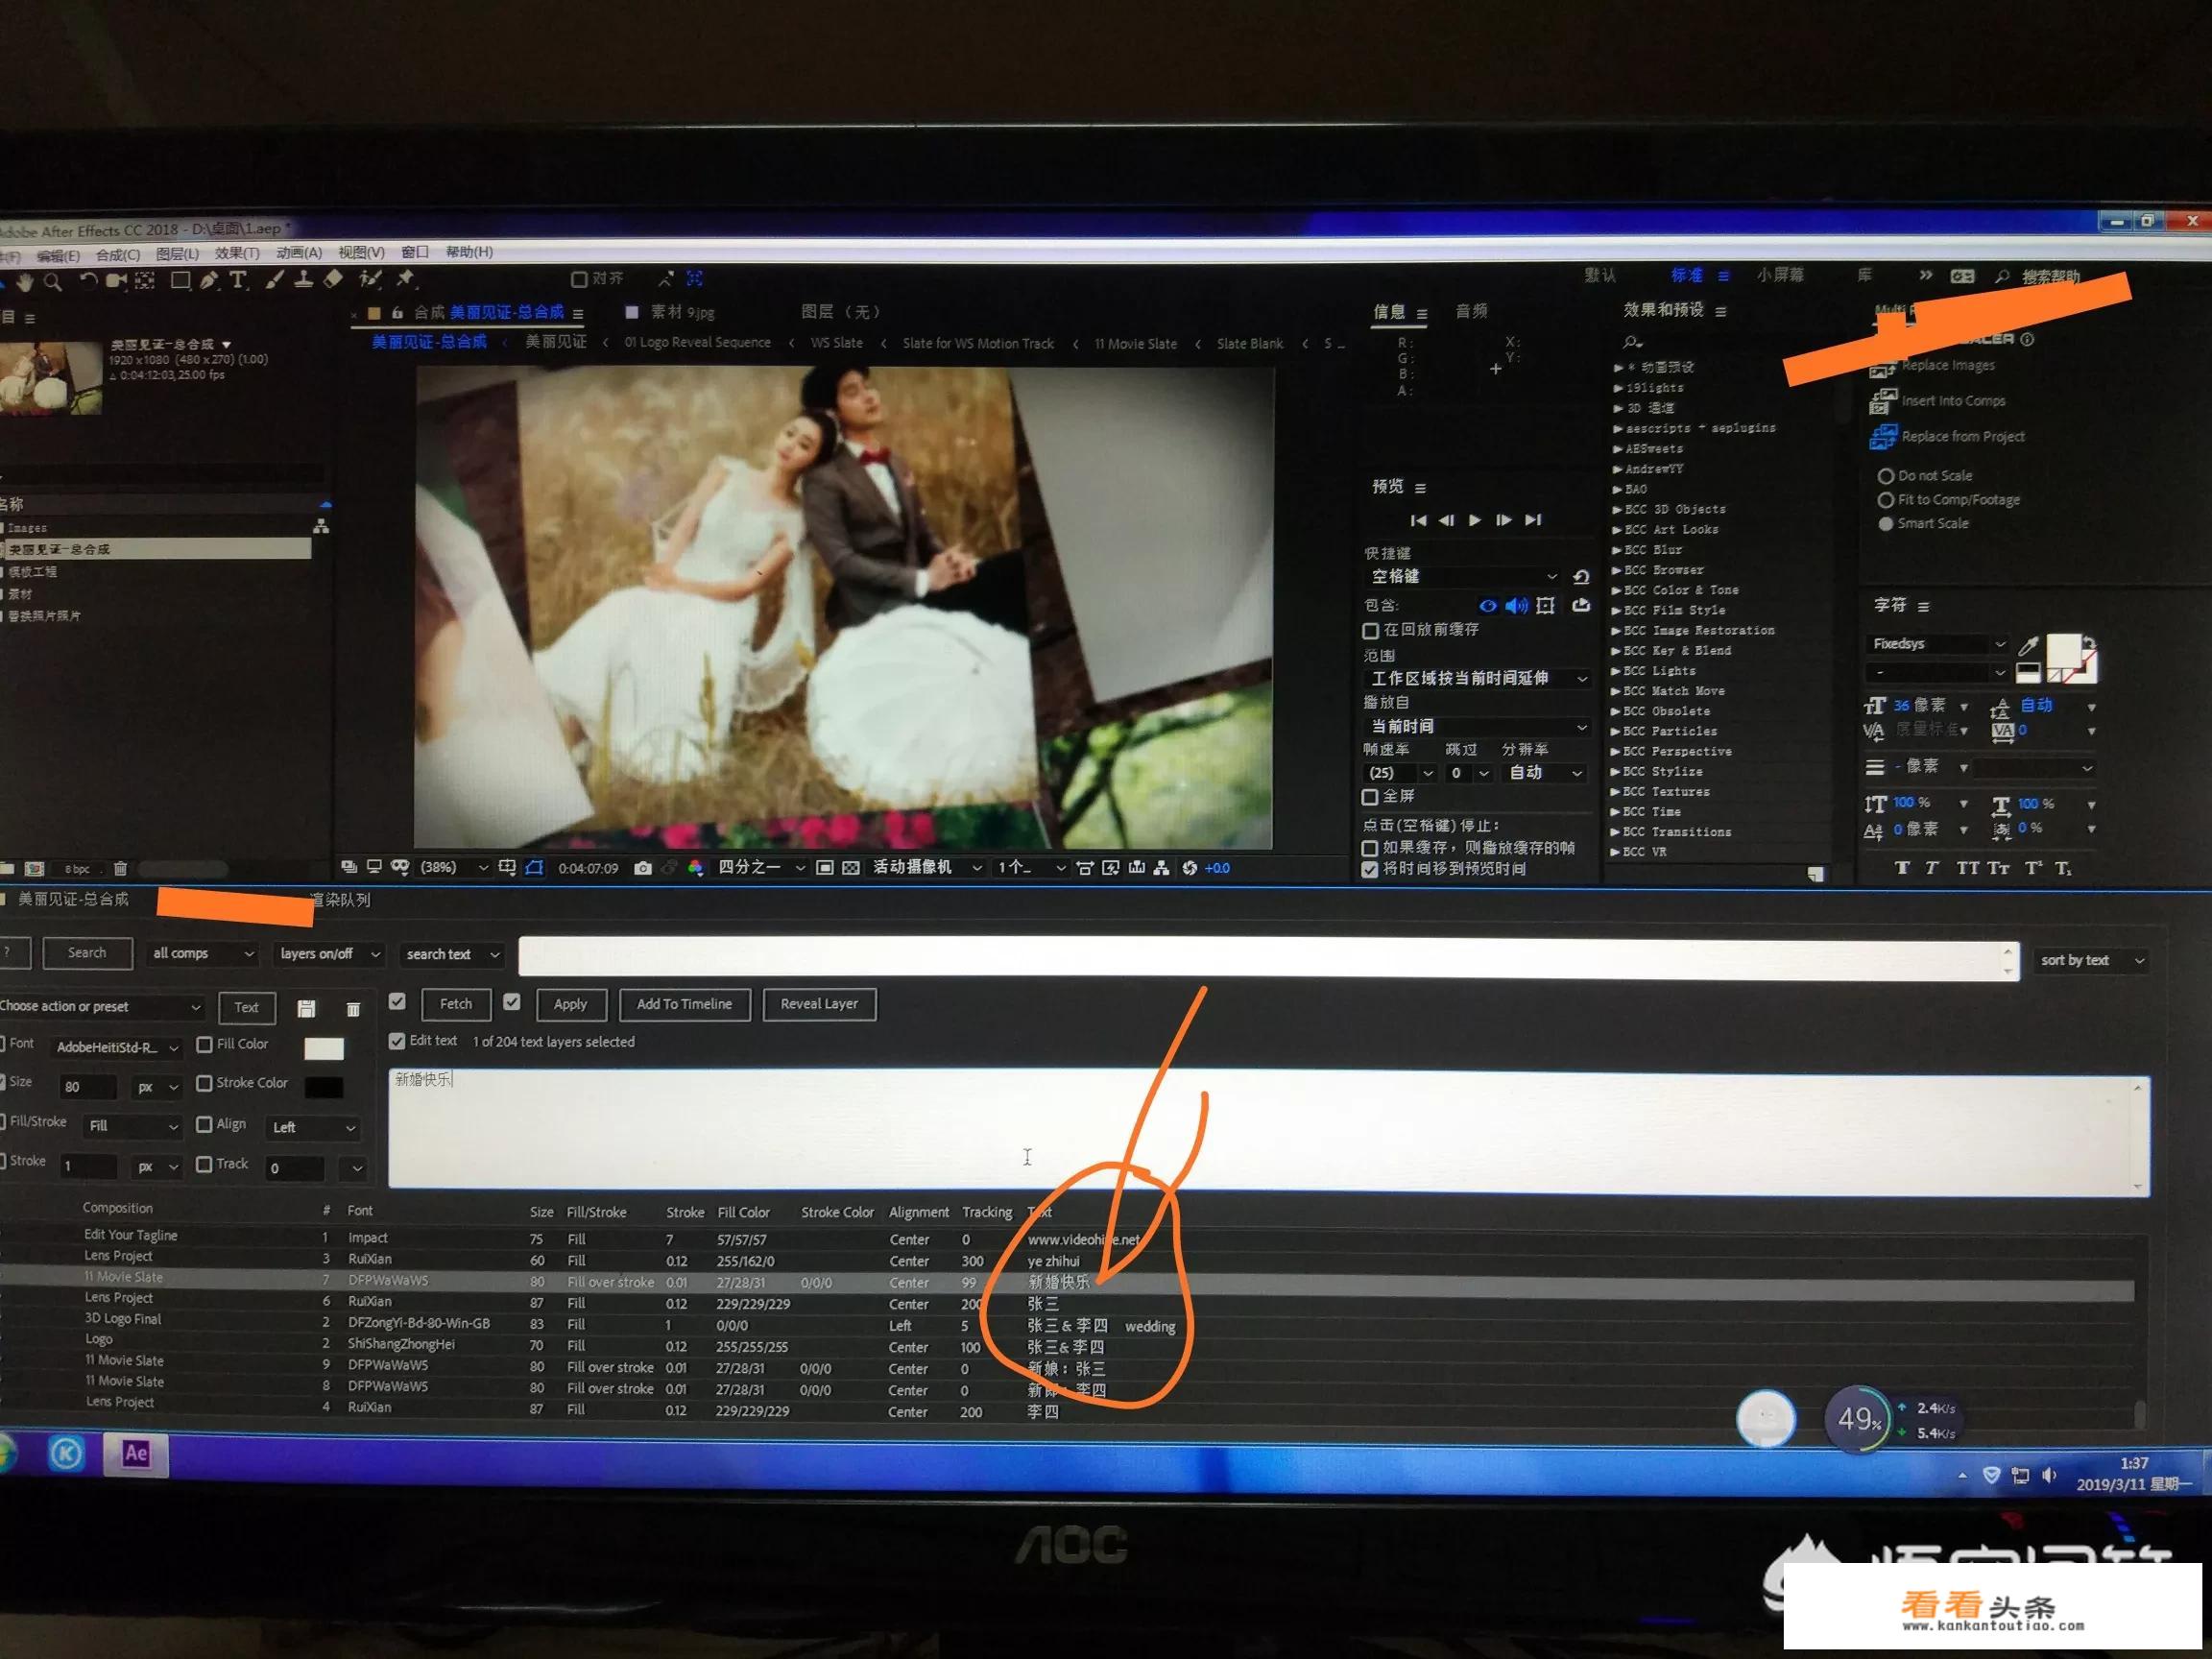Viewport: 2212px width, 1659px height.
Task: Click the Reveal Layer button
Action: tap(820, 1004)
